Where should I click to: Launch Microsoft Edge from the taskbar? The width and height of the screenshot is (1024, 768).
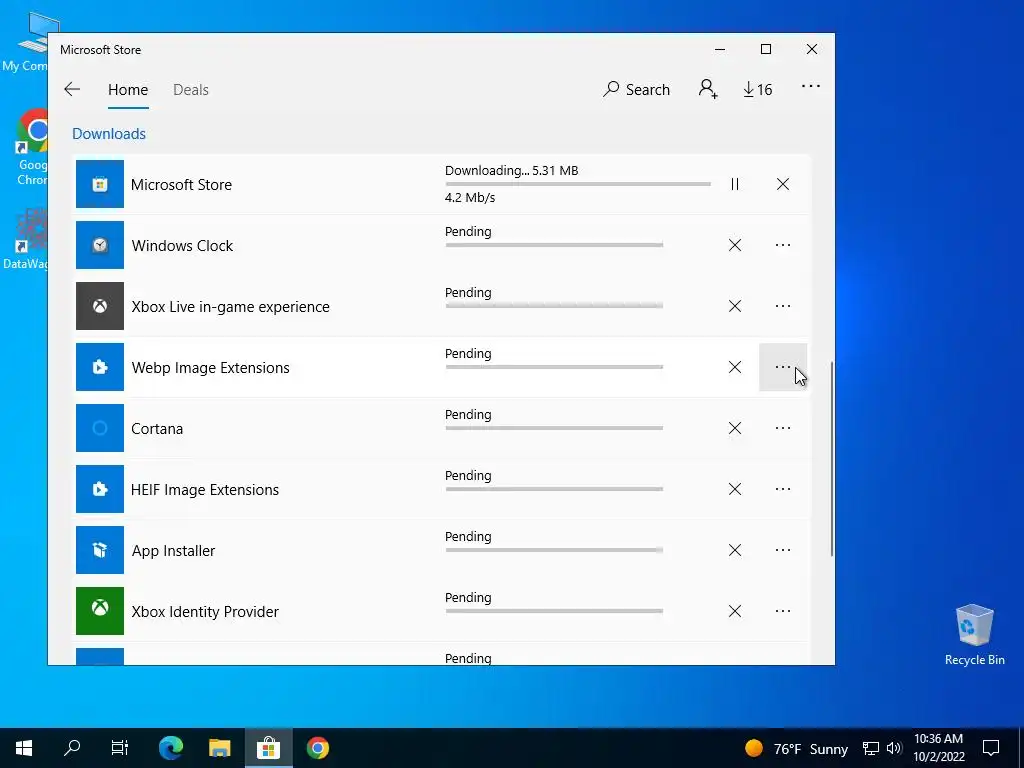[171, 748]
